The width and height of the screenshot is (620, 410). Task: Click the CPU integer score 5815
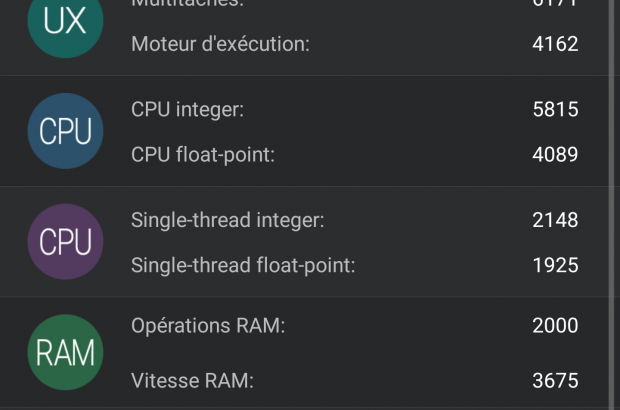click(x=555, y=110)
